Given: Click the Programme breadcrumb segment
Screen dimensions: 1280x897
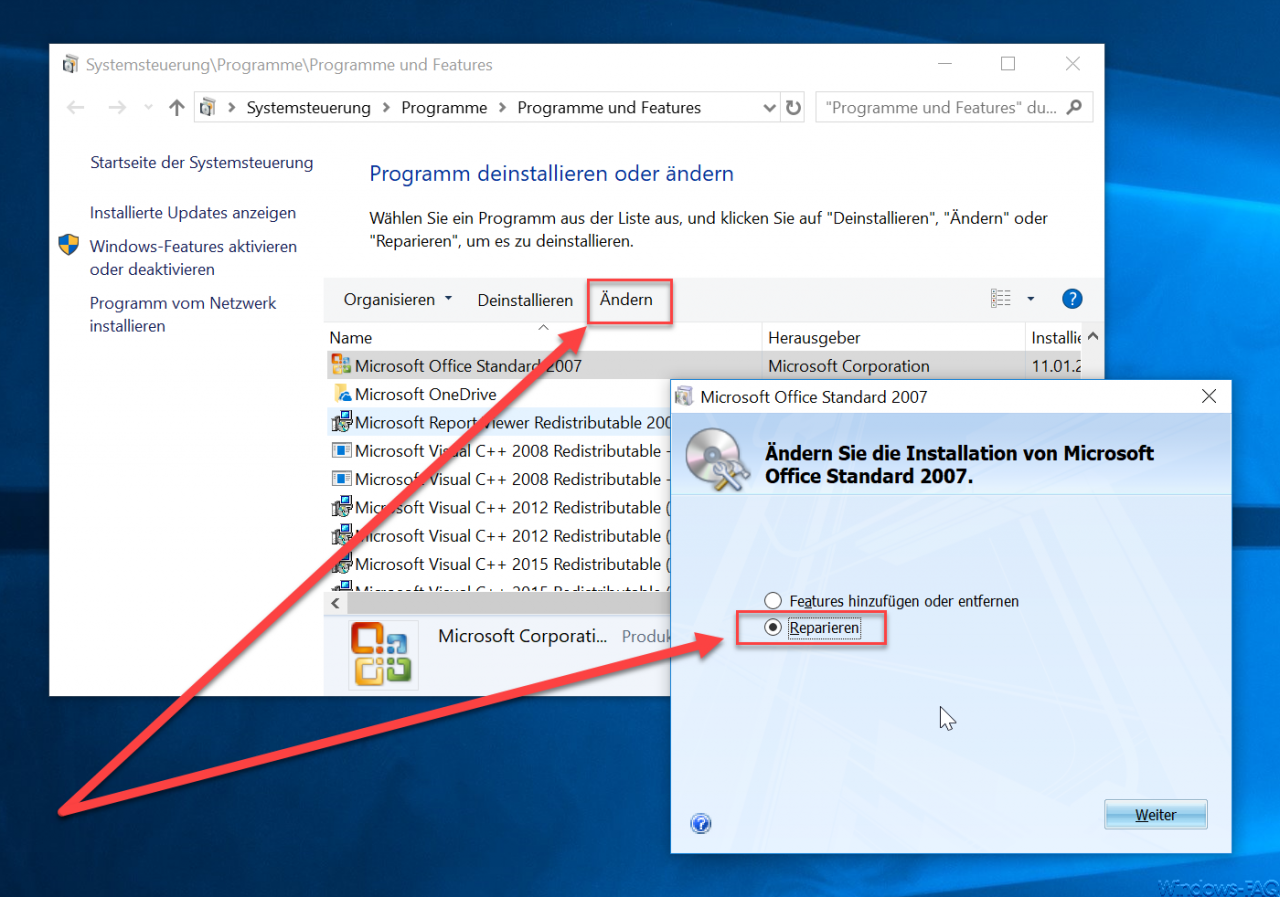Looking at the screenshot, I should coord(444,107).
